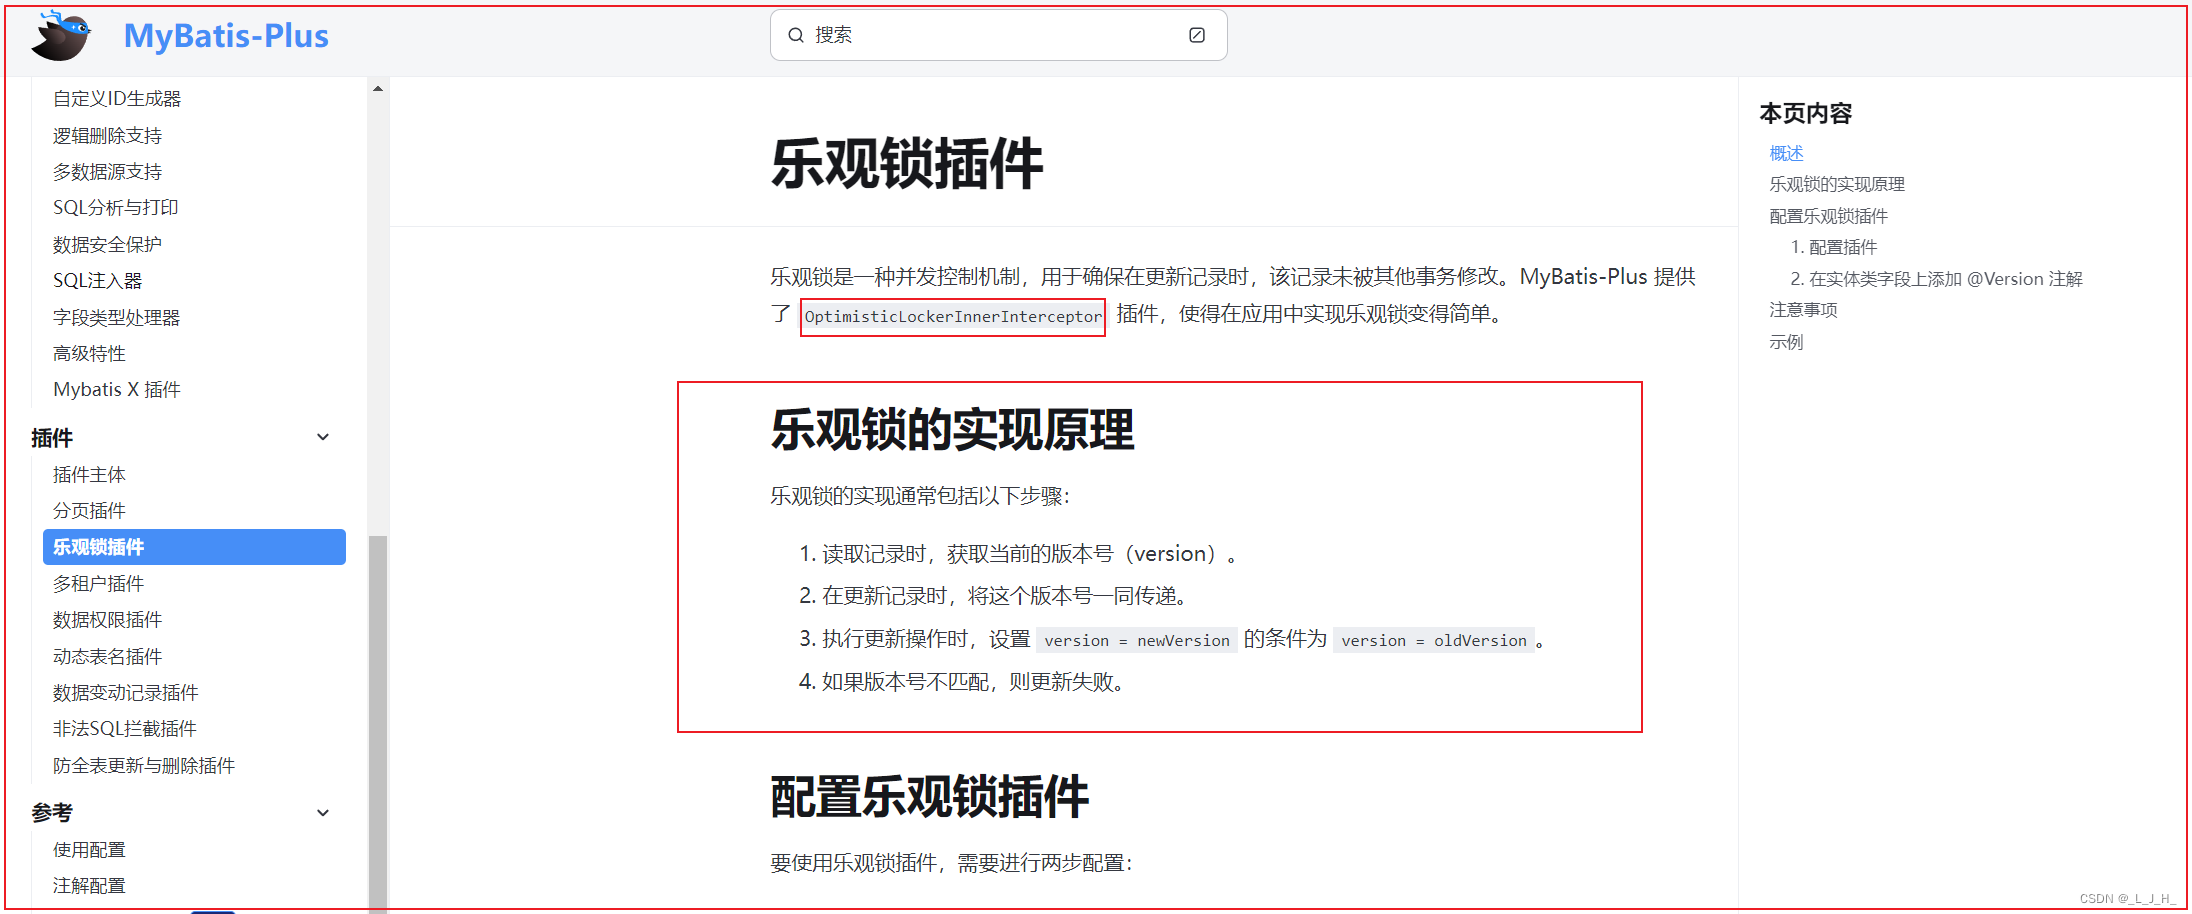Open 多租户插件 in sidebar
This screenshot has width=2192, height=914.
[98, 584]
